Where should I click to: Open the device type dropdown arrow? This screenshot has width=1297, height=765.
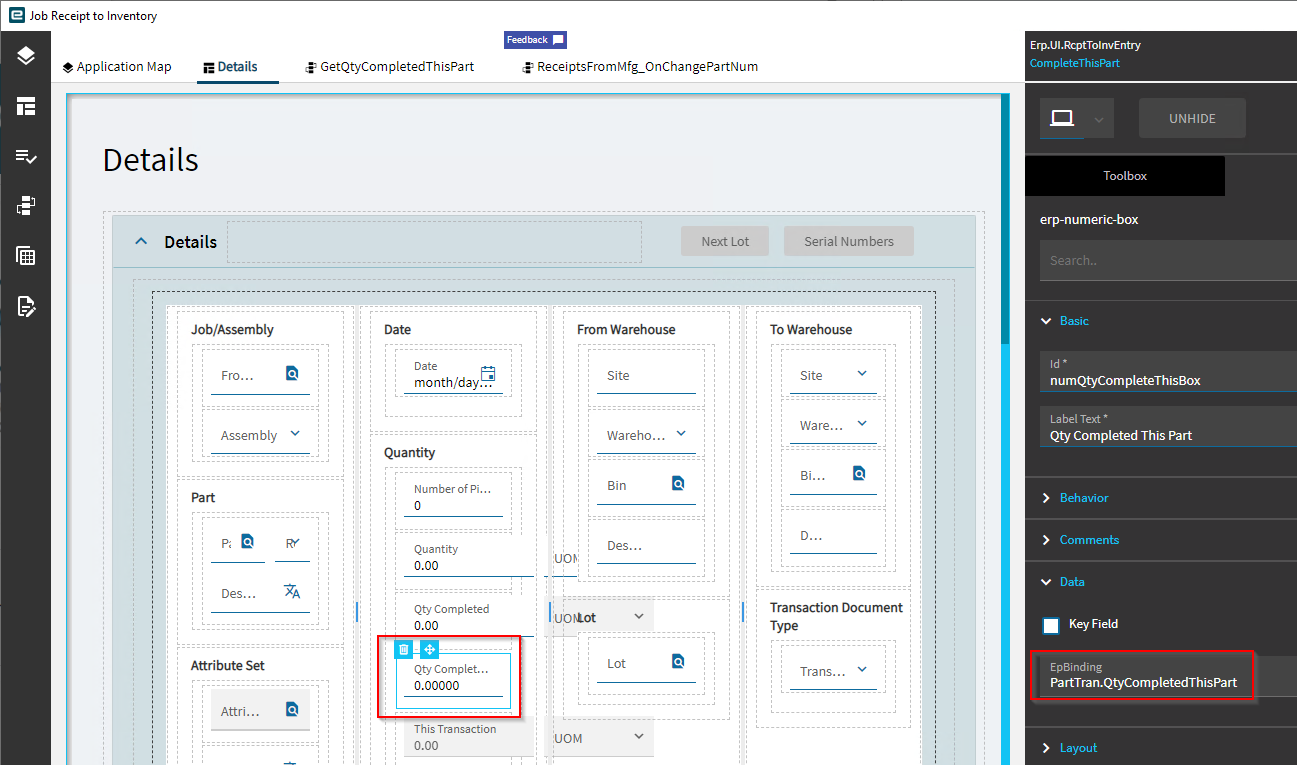tap(1099, 119)
